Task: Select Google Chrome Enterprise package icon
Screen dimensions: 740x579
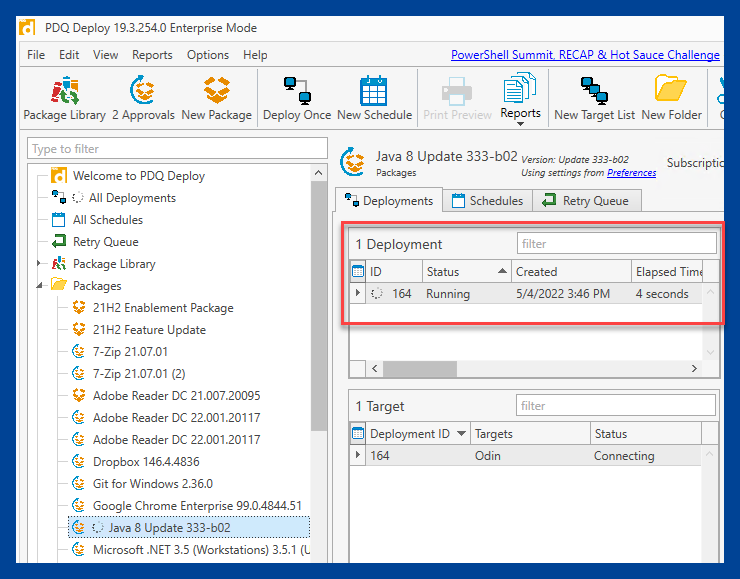Action: click(78, 505)
